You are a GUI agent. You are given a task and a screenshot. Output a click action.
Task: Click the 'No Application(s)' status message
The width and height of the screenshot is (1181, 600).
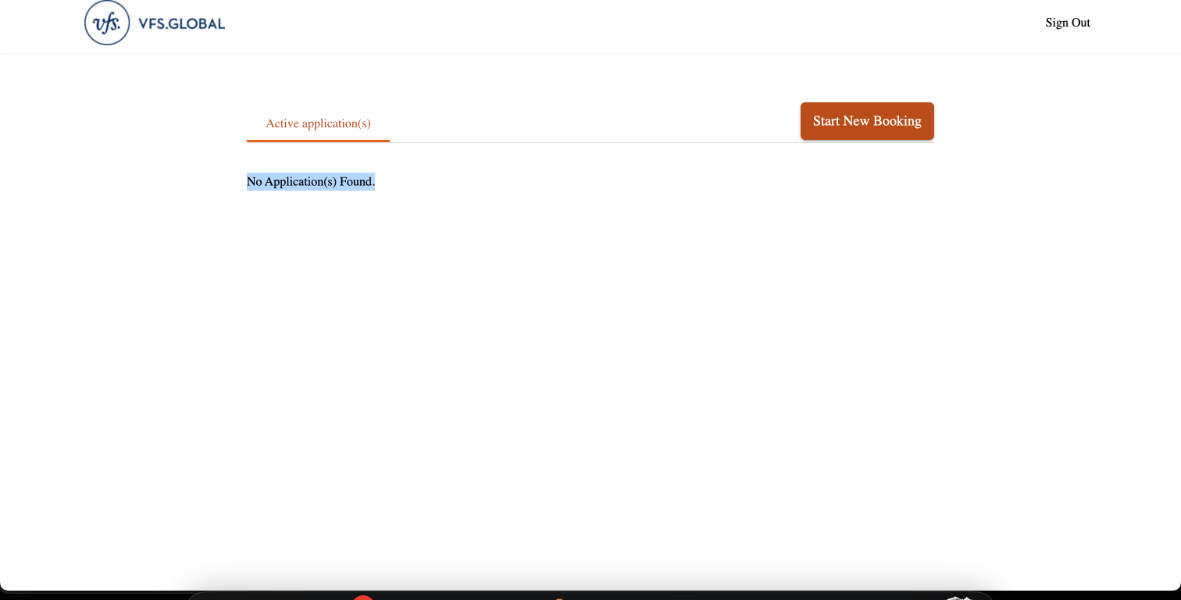pyautogui.click(x=292, y=181)
